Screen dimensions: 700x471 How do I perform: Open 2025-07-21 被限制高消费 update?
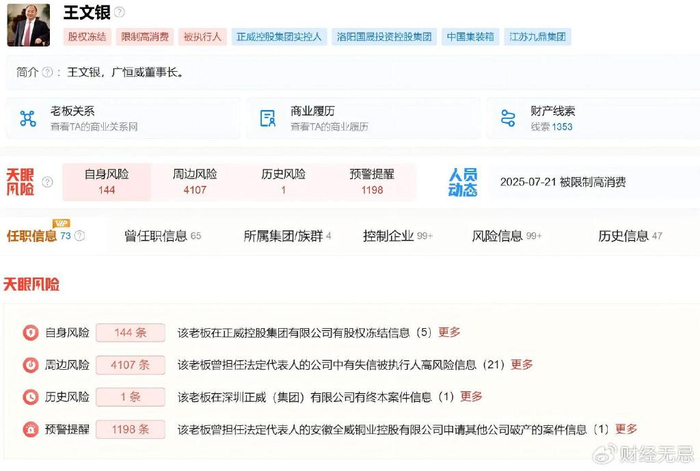pos(563,182)
